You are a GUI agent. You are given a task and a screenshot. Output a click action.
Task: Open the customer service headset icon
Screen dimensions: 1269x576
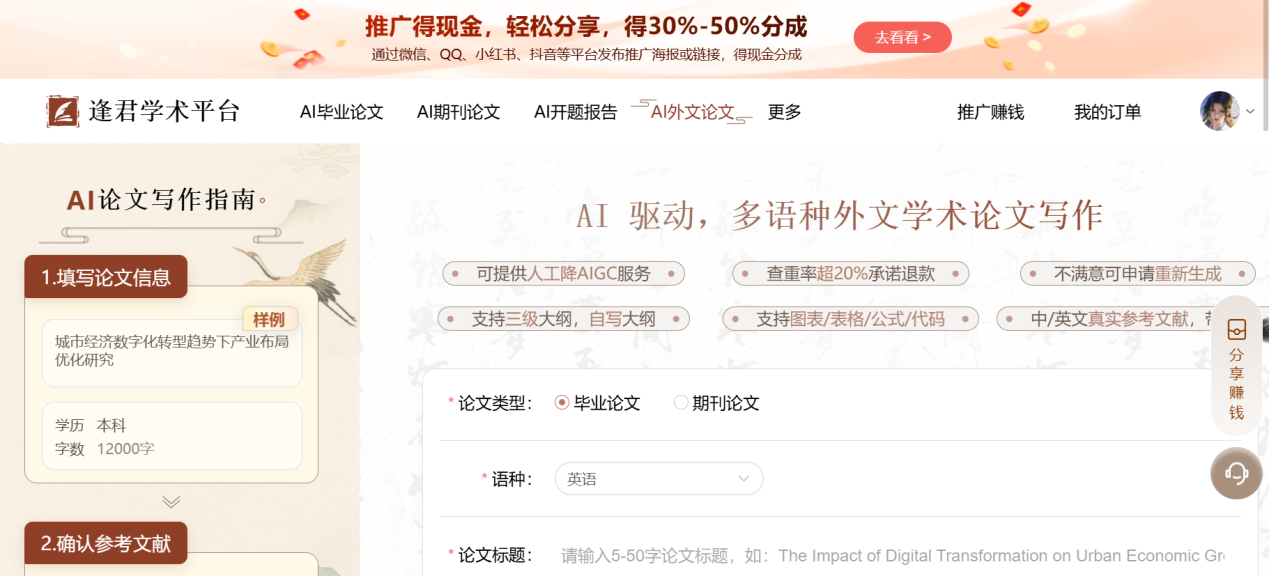(x=1236, y=473)
